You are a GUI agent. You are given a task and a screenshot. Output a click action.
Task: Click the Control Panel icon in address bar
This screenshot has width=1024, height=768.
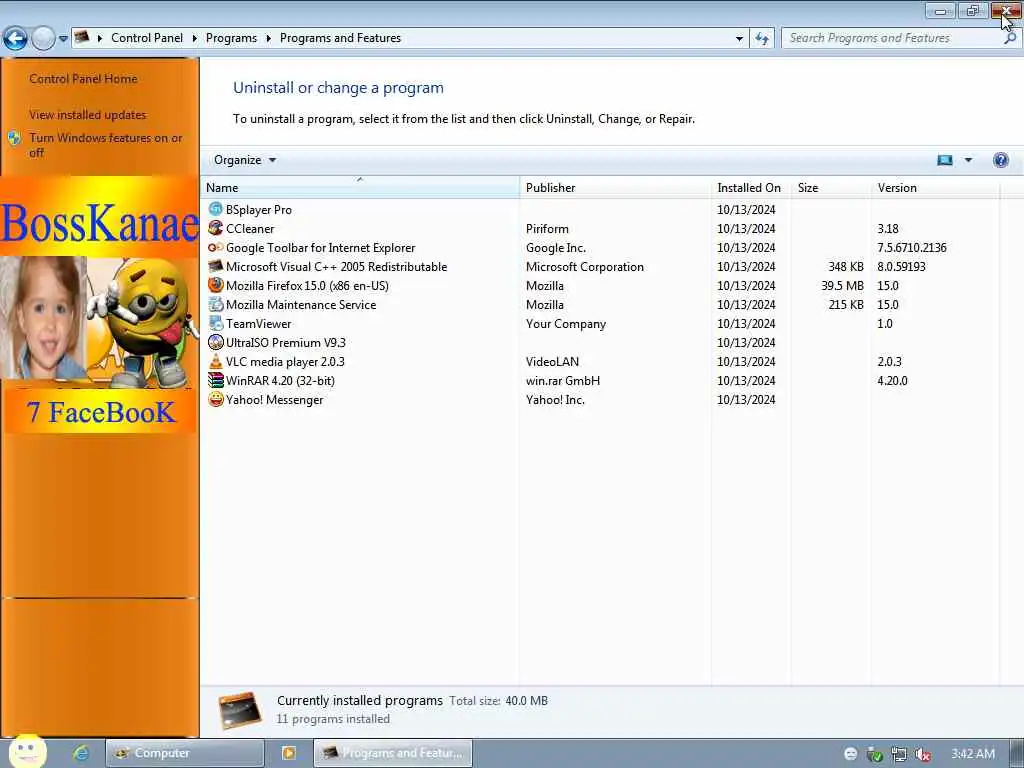[82, 37]
